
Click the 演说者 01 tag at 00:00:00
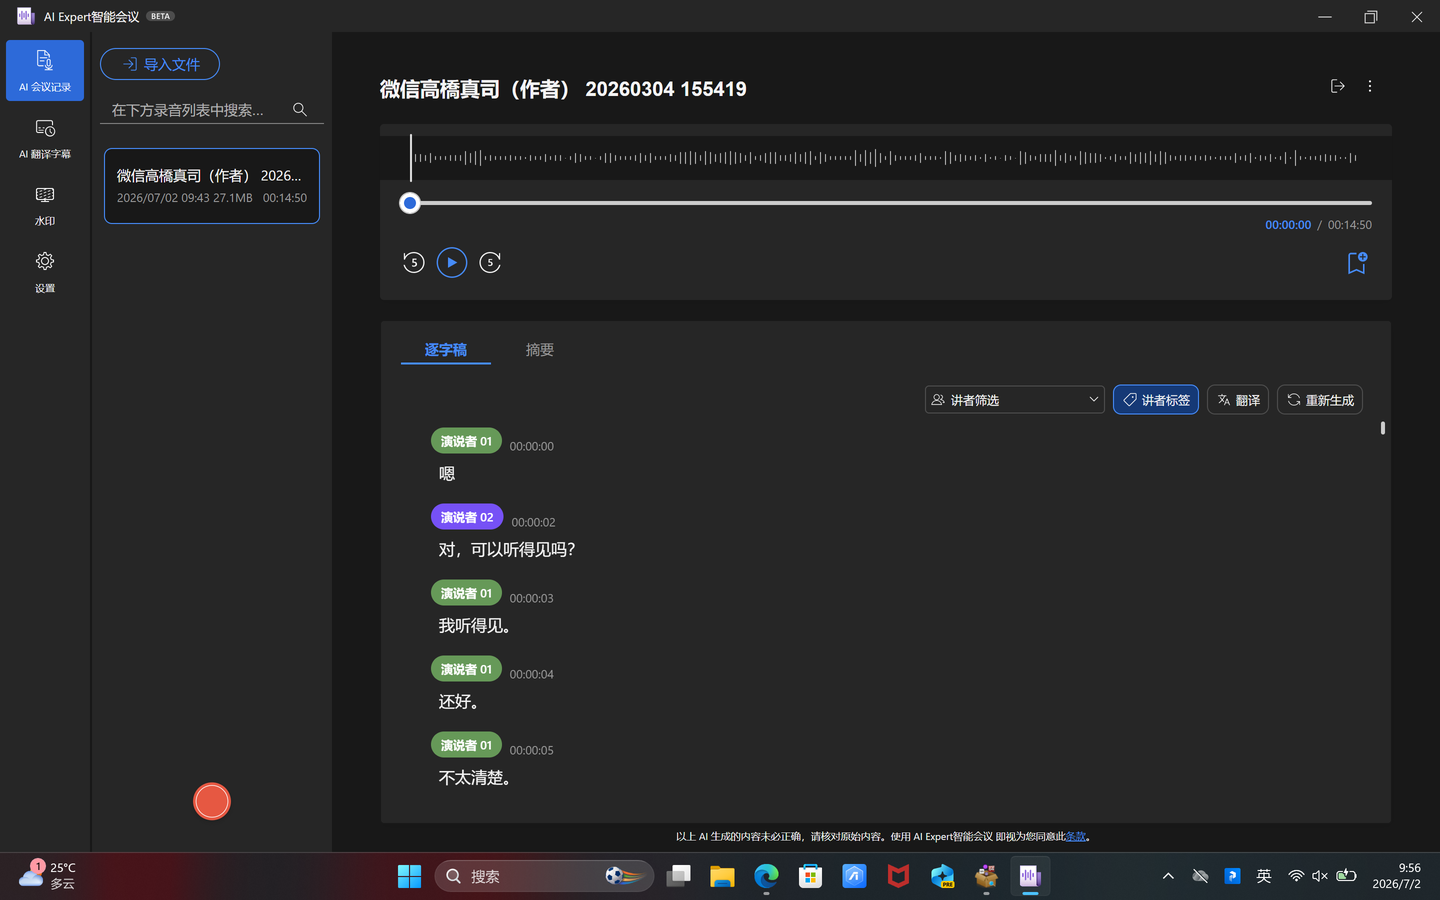point(466,441)
